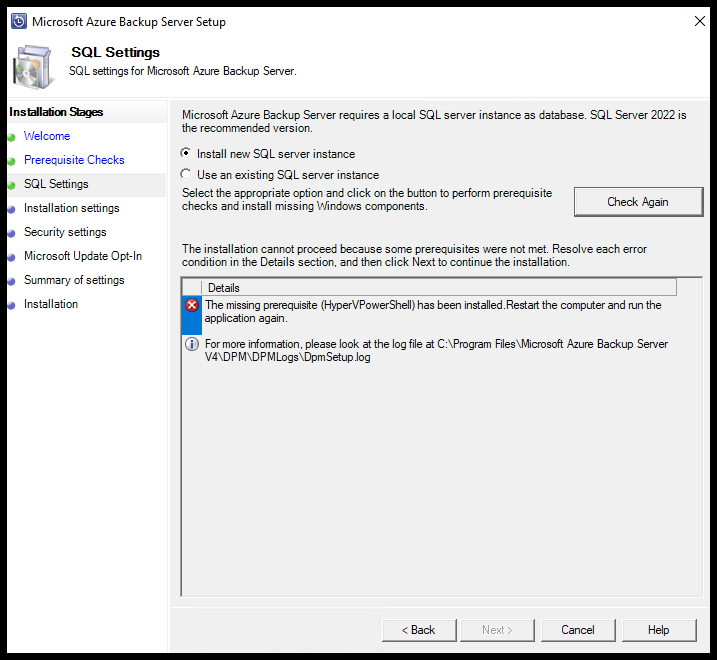Click the blue bullet beside Microsoft Update Opt-In
The height and width of the screenshot is (660, 717).
click(x=12, y=258)
